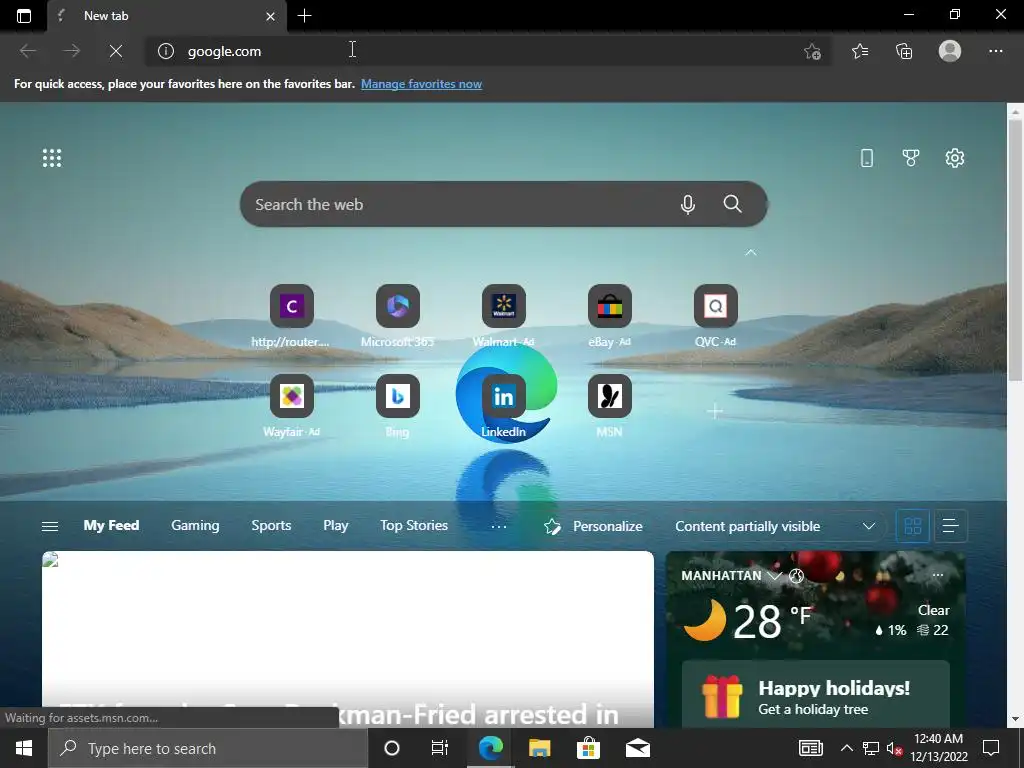Add a new quick link site
This screenshot has width=1024, height=768.
click(715, 411)
